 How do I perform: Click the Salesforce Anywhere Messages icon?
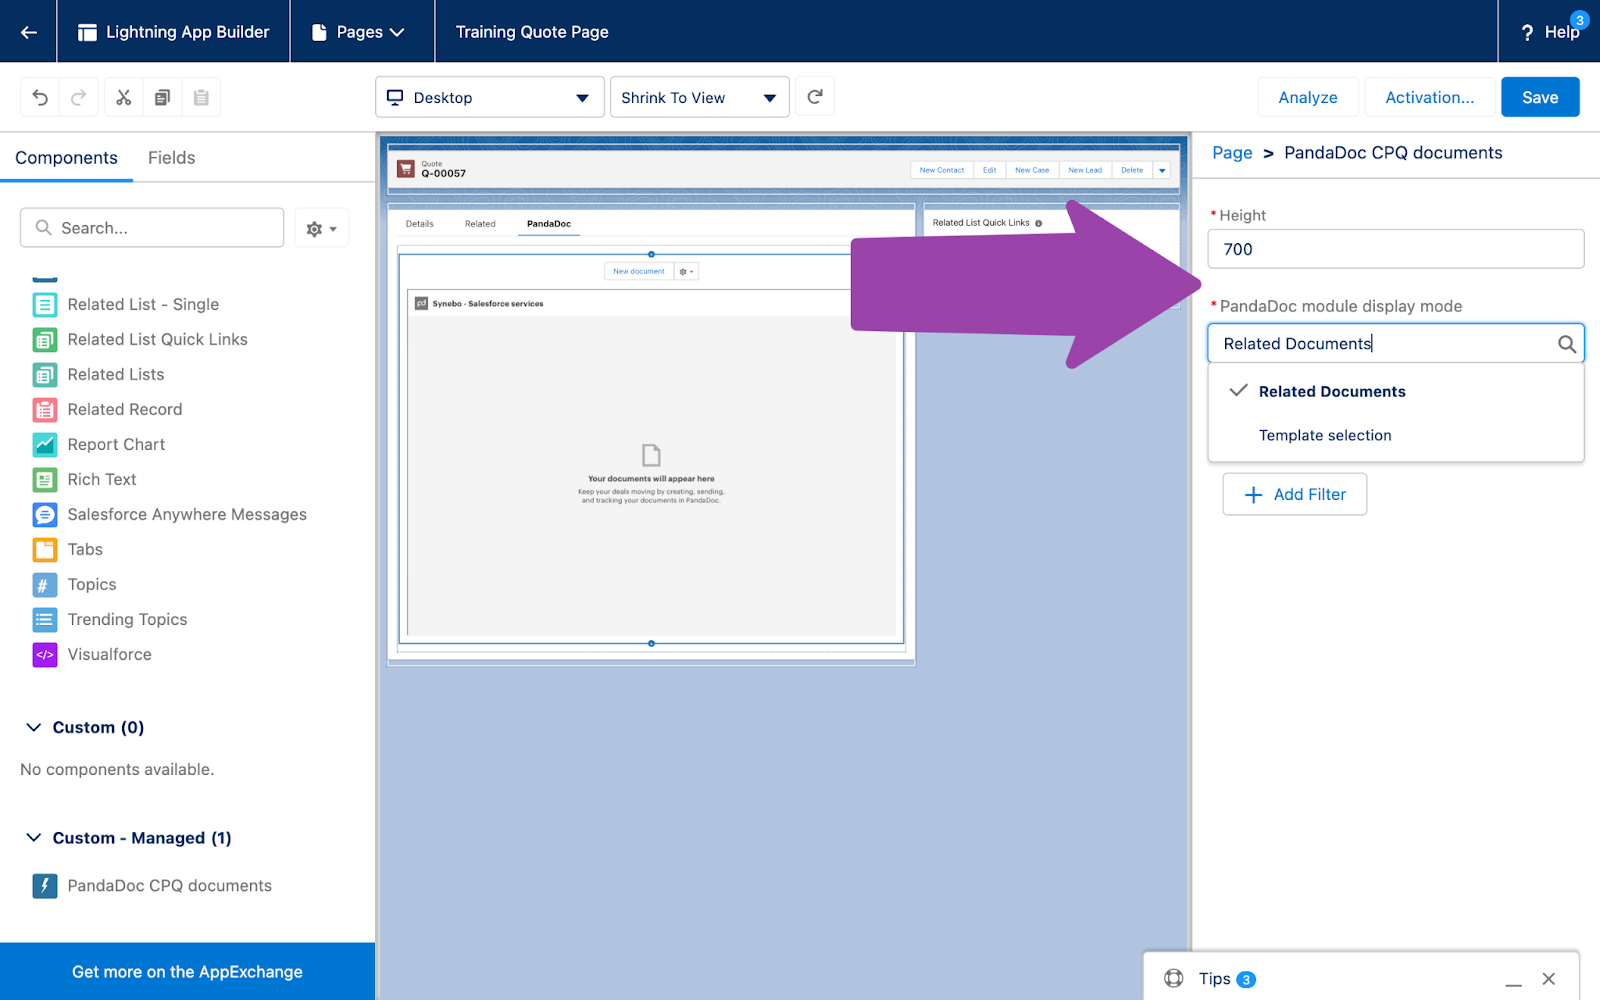tap(45, 514)
